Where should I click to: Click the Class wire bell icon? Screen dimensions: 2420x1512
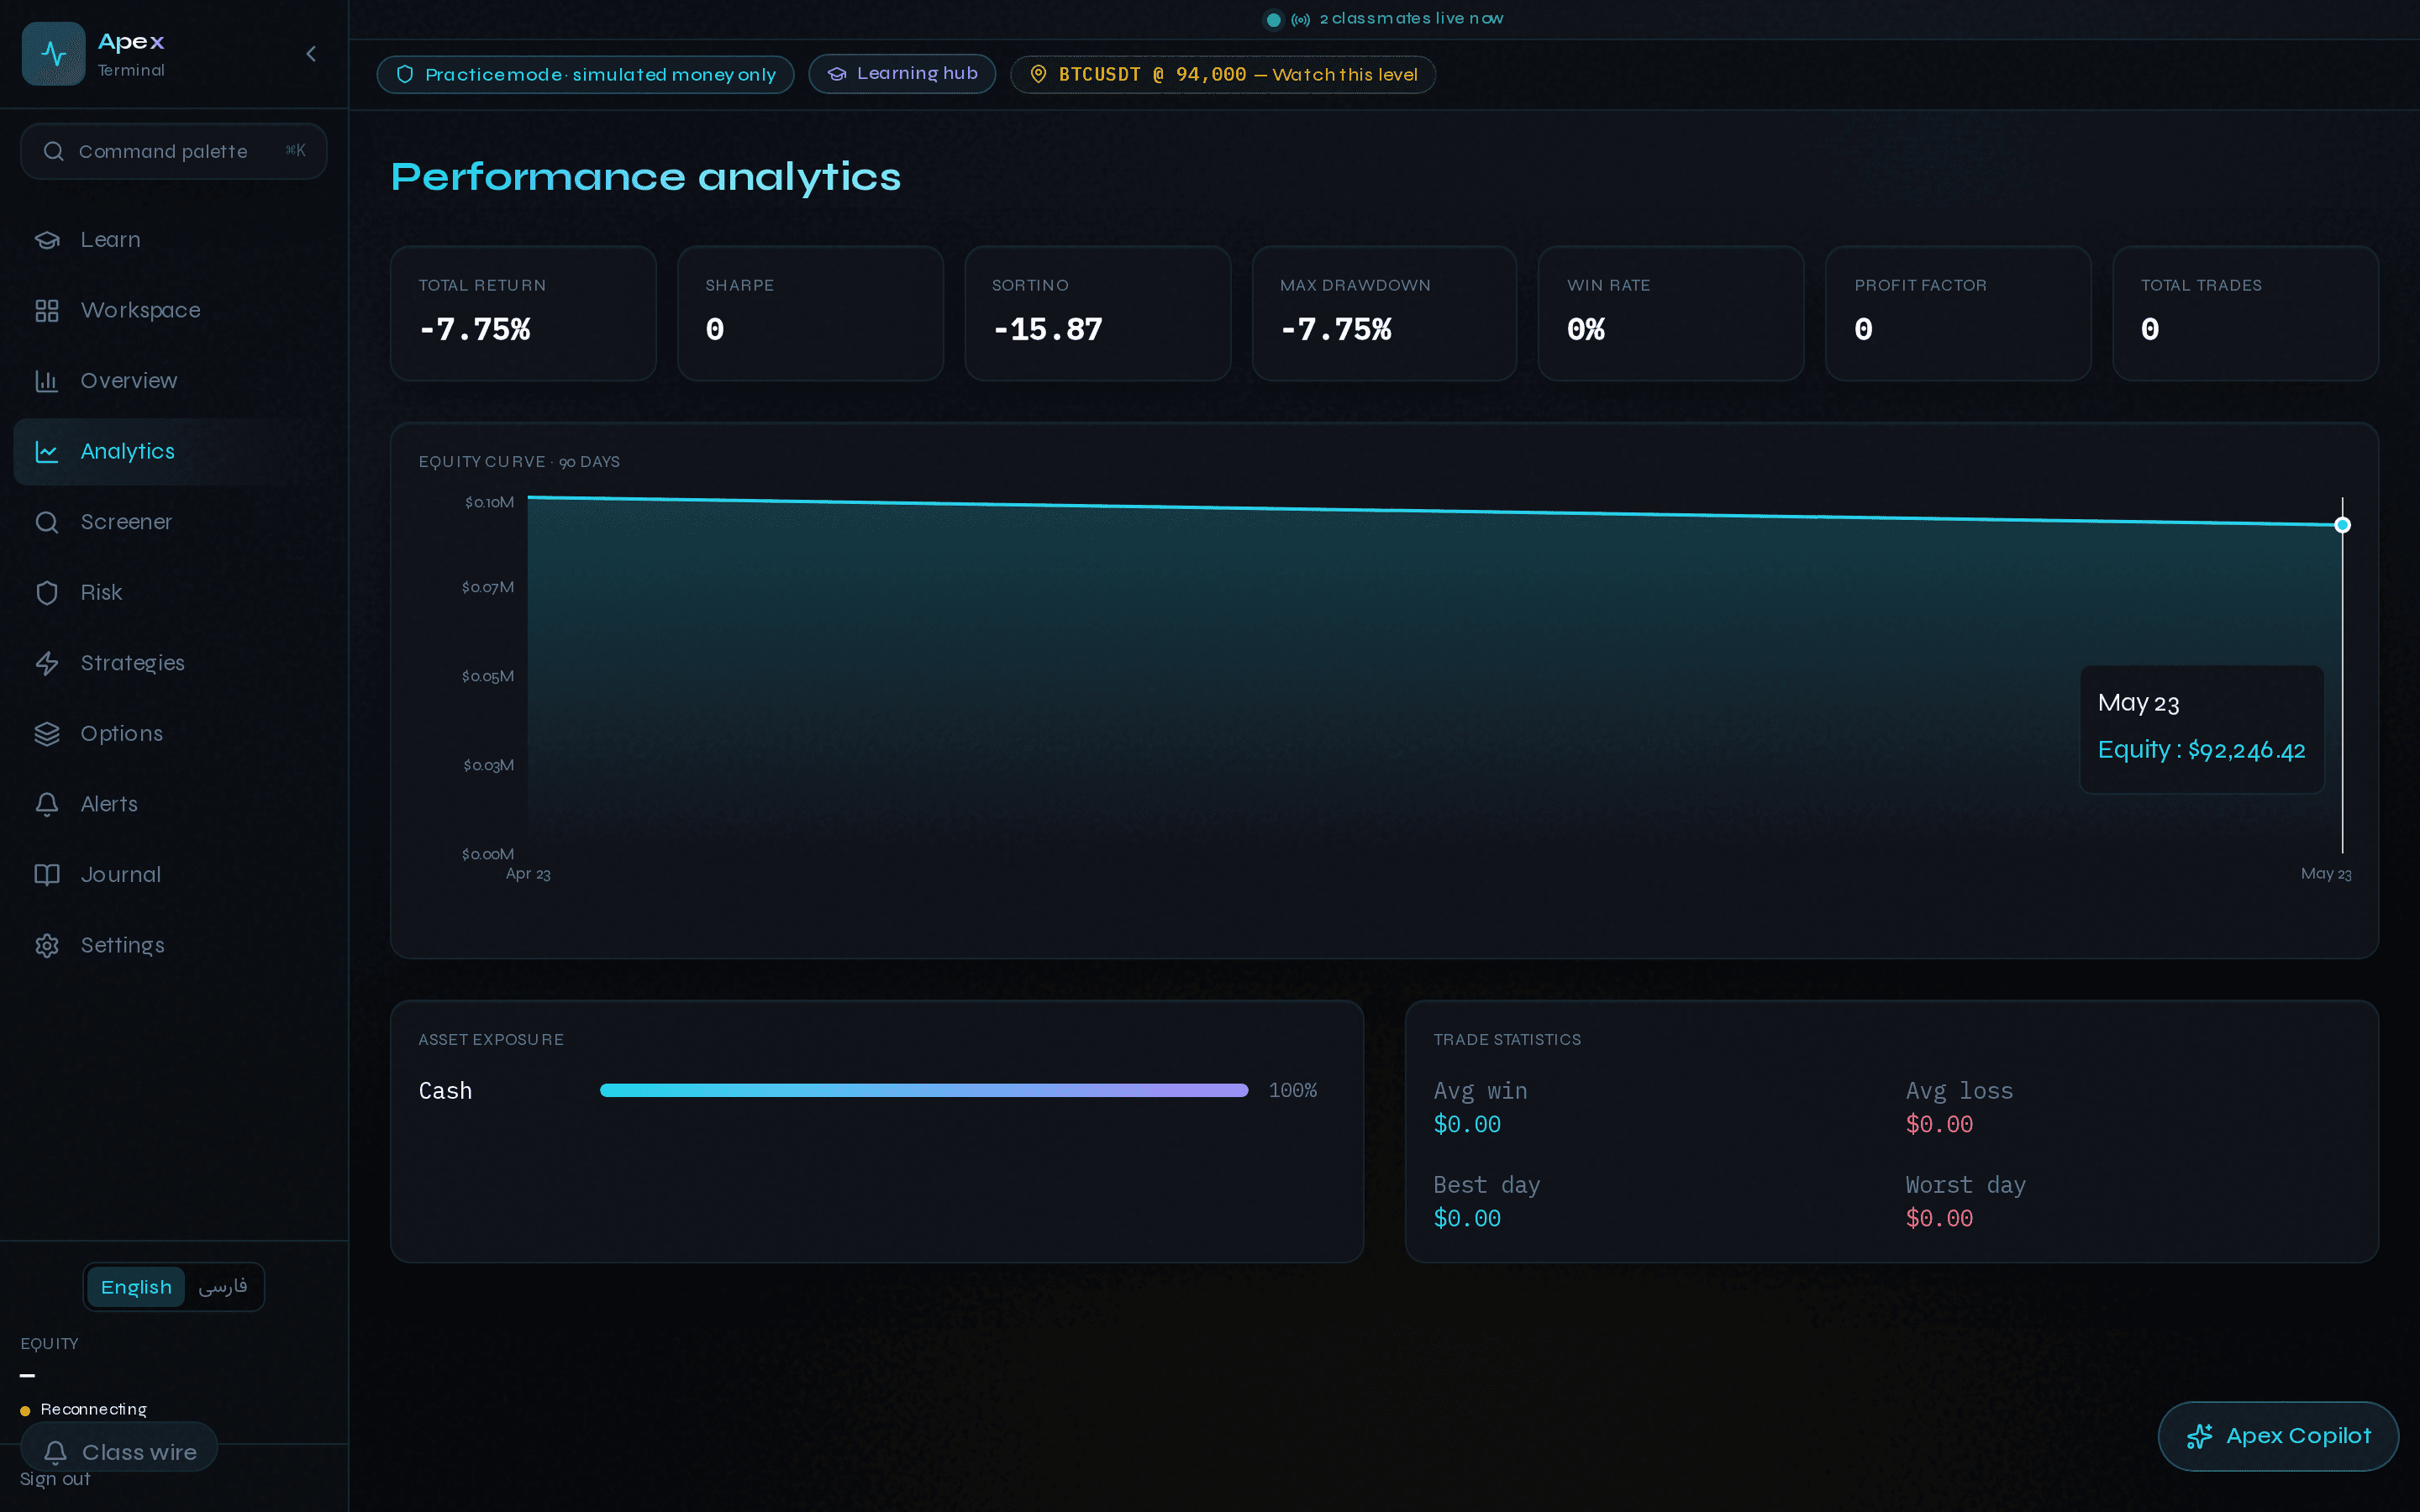(55, 1452)
